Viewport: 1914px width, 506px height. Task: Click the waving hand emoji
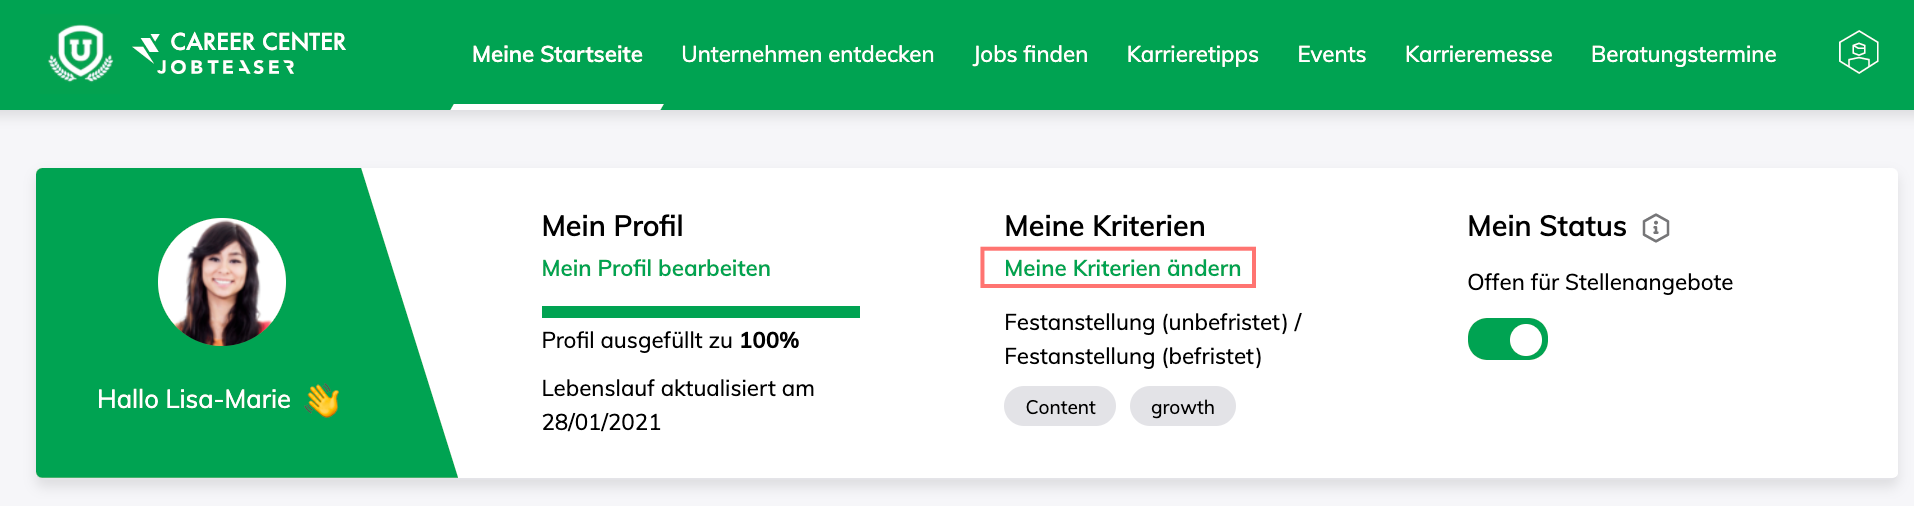point(323,400)
